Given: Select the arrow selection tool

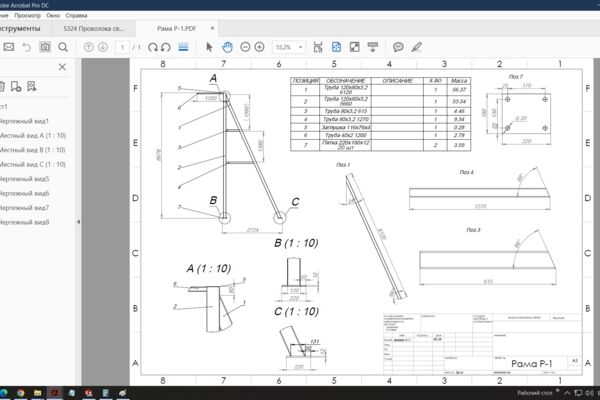Looking at the screenshot, I should pyautogui.click(x=209, y=47).
